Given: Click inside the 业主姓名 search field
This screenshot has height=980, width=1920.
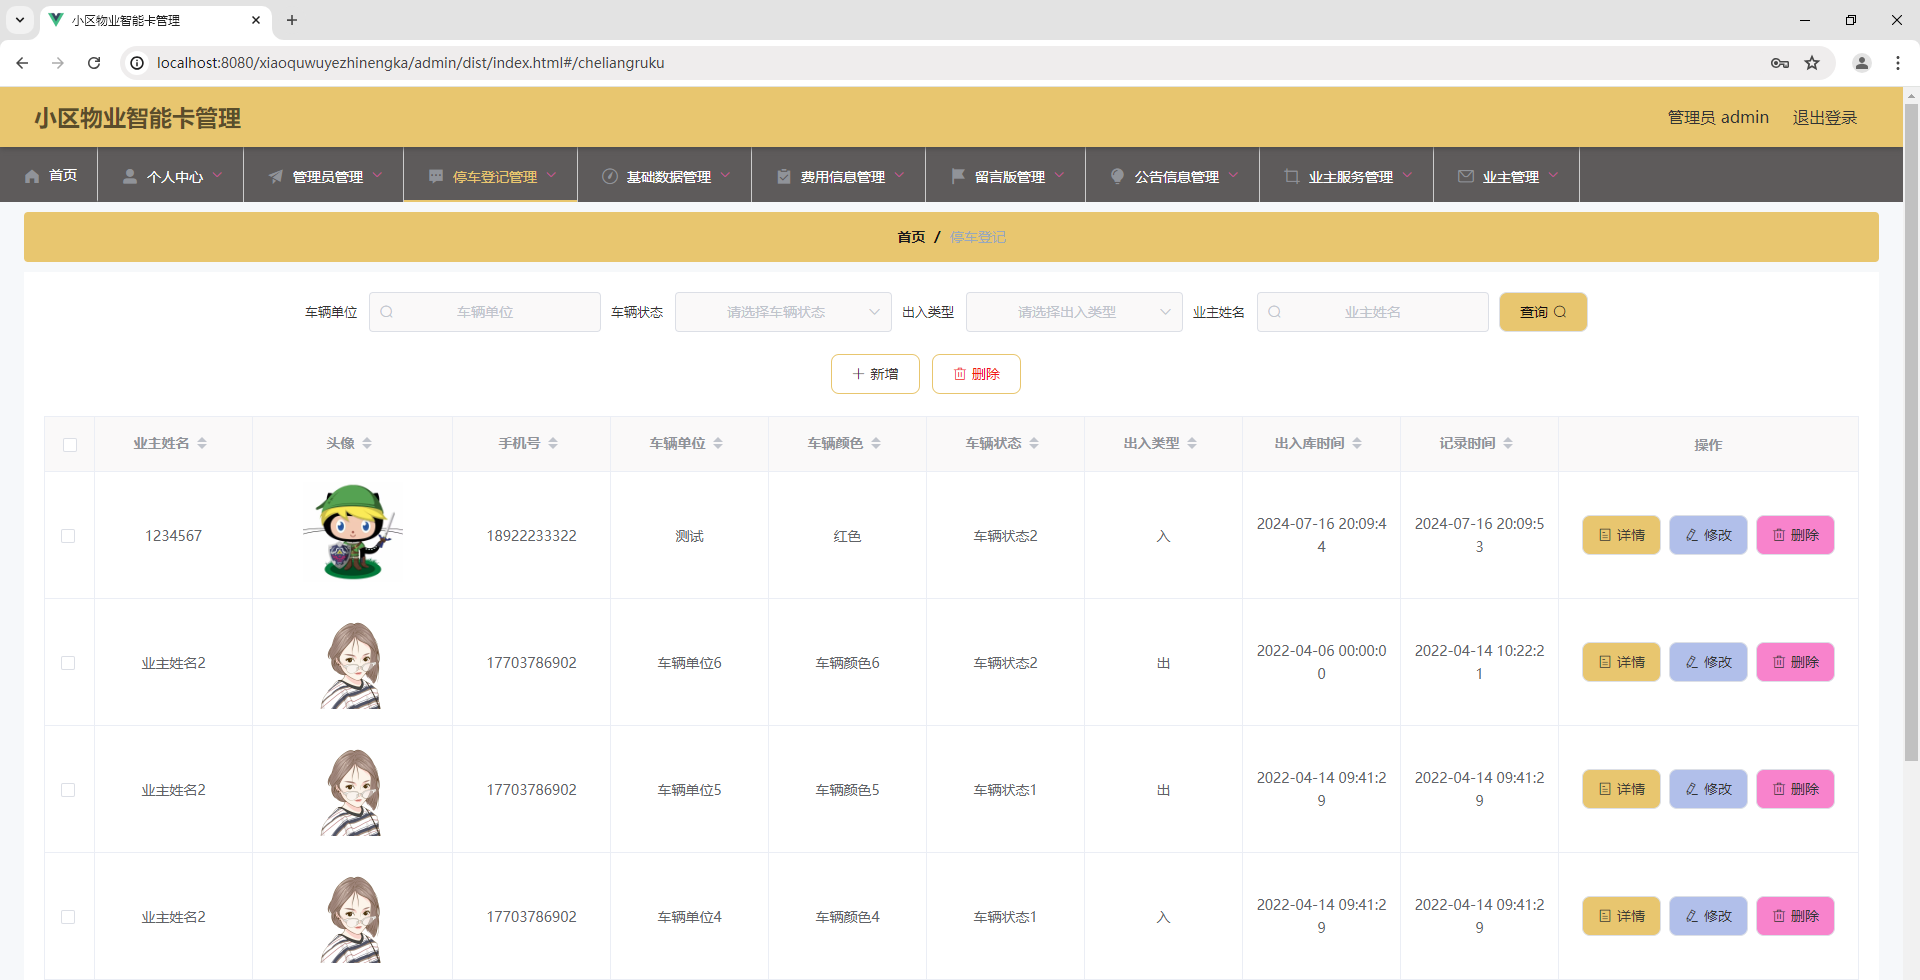Looking at the screenshot, I should pyautogui.click(x=1373, y=311).
